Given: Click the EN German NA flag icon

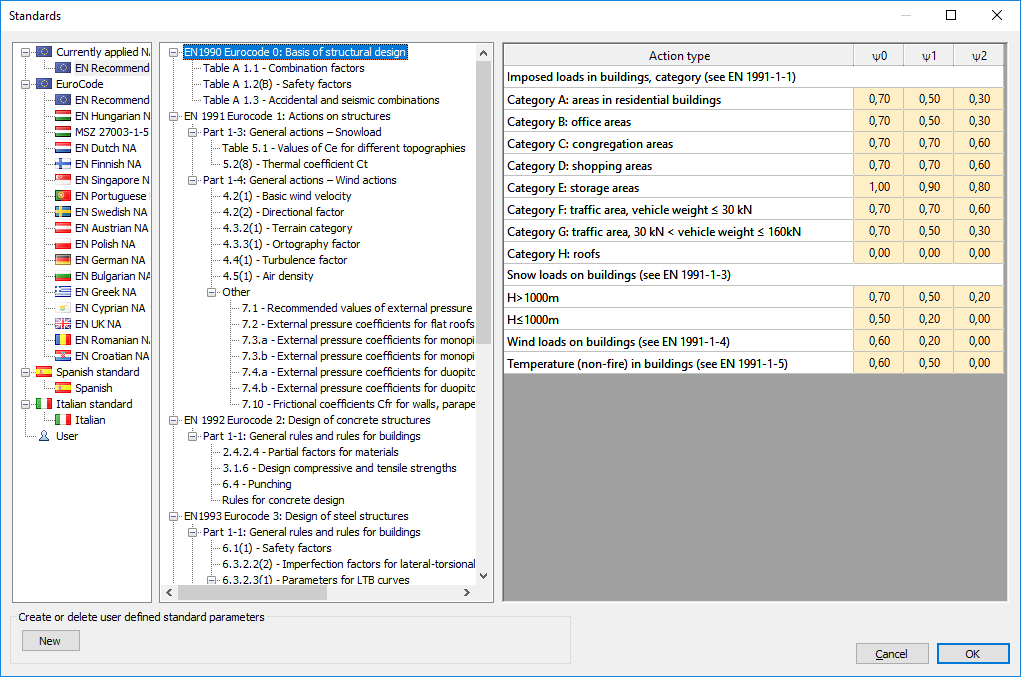Looking at the screenshot, I should (63, 260).
